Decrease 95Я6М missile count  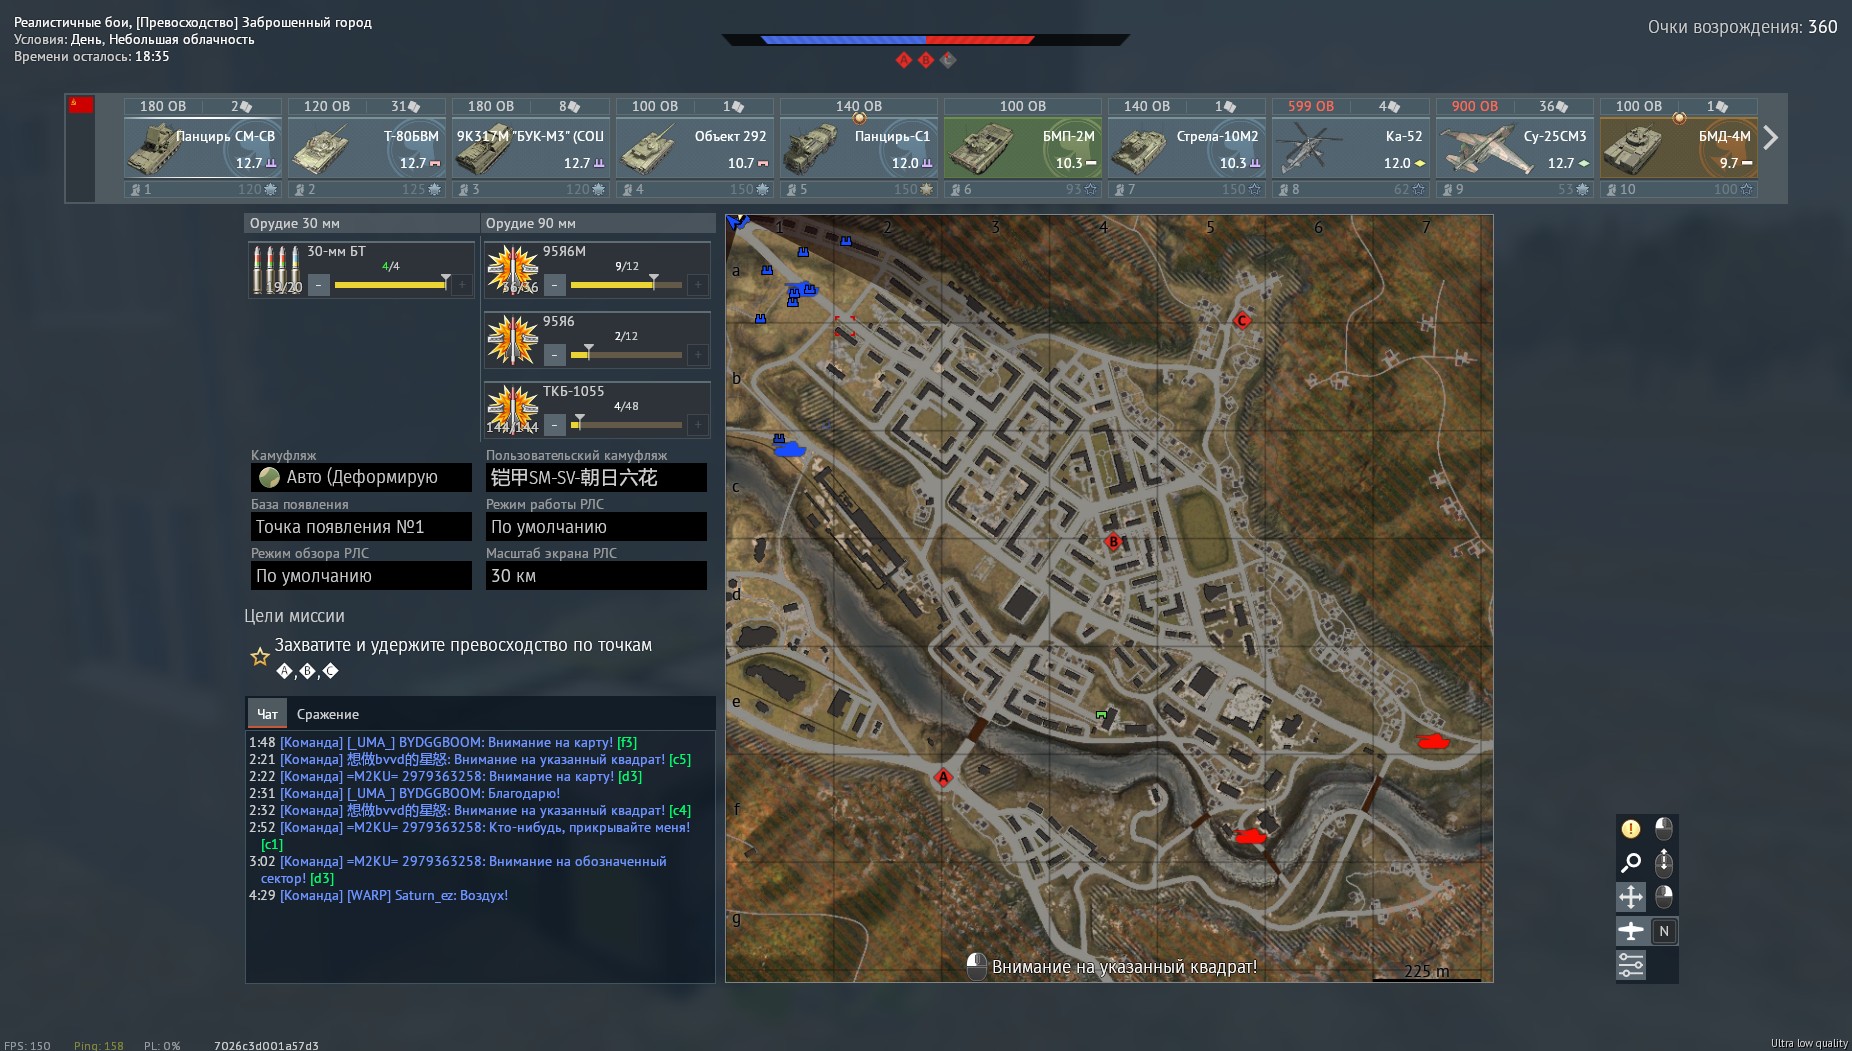pos(554,285)
